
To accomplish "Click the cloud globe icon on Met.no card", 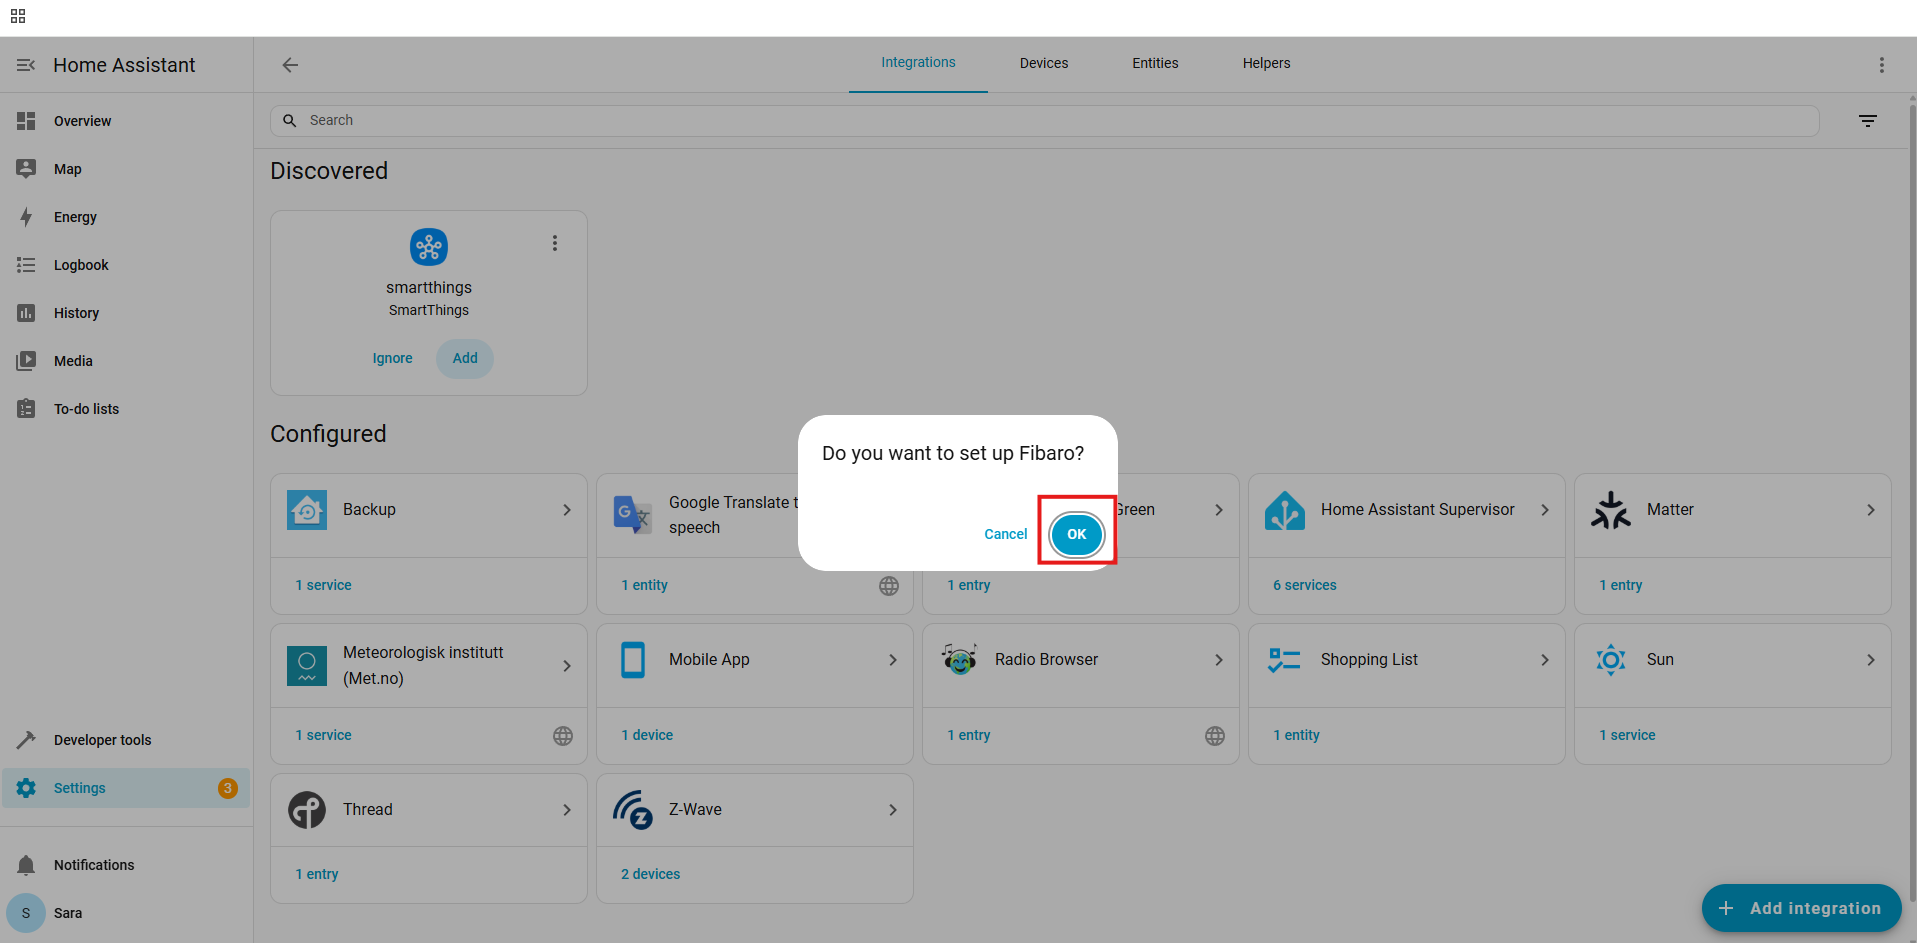I will point(563,736).
